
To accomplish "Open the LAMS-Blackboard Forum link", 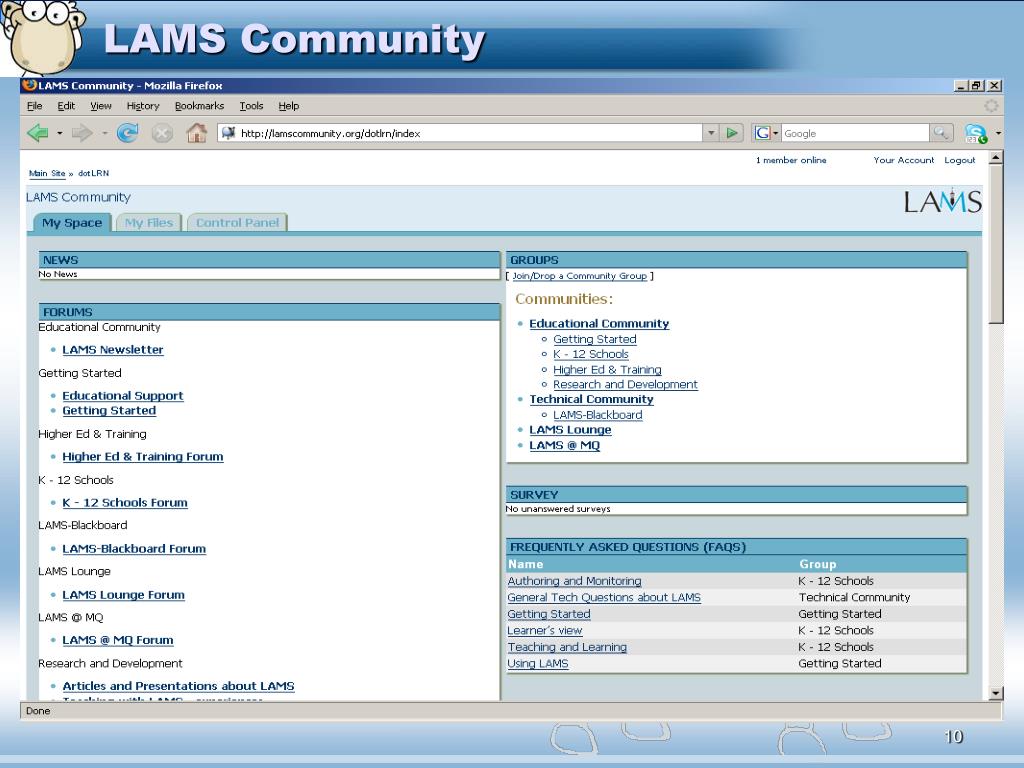I will (x=134, y=549).
